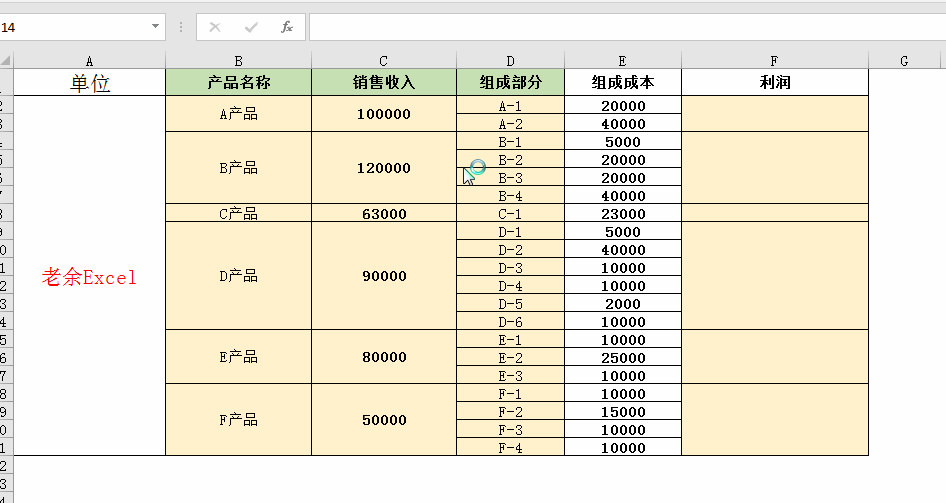The height and width of the screenshot is (503, 946).
Task: Open the Name Box dropdown arrow
Action: point(155,27)
